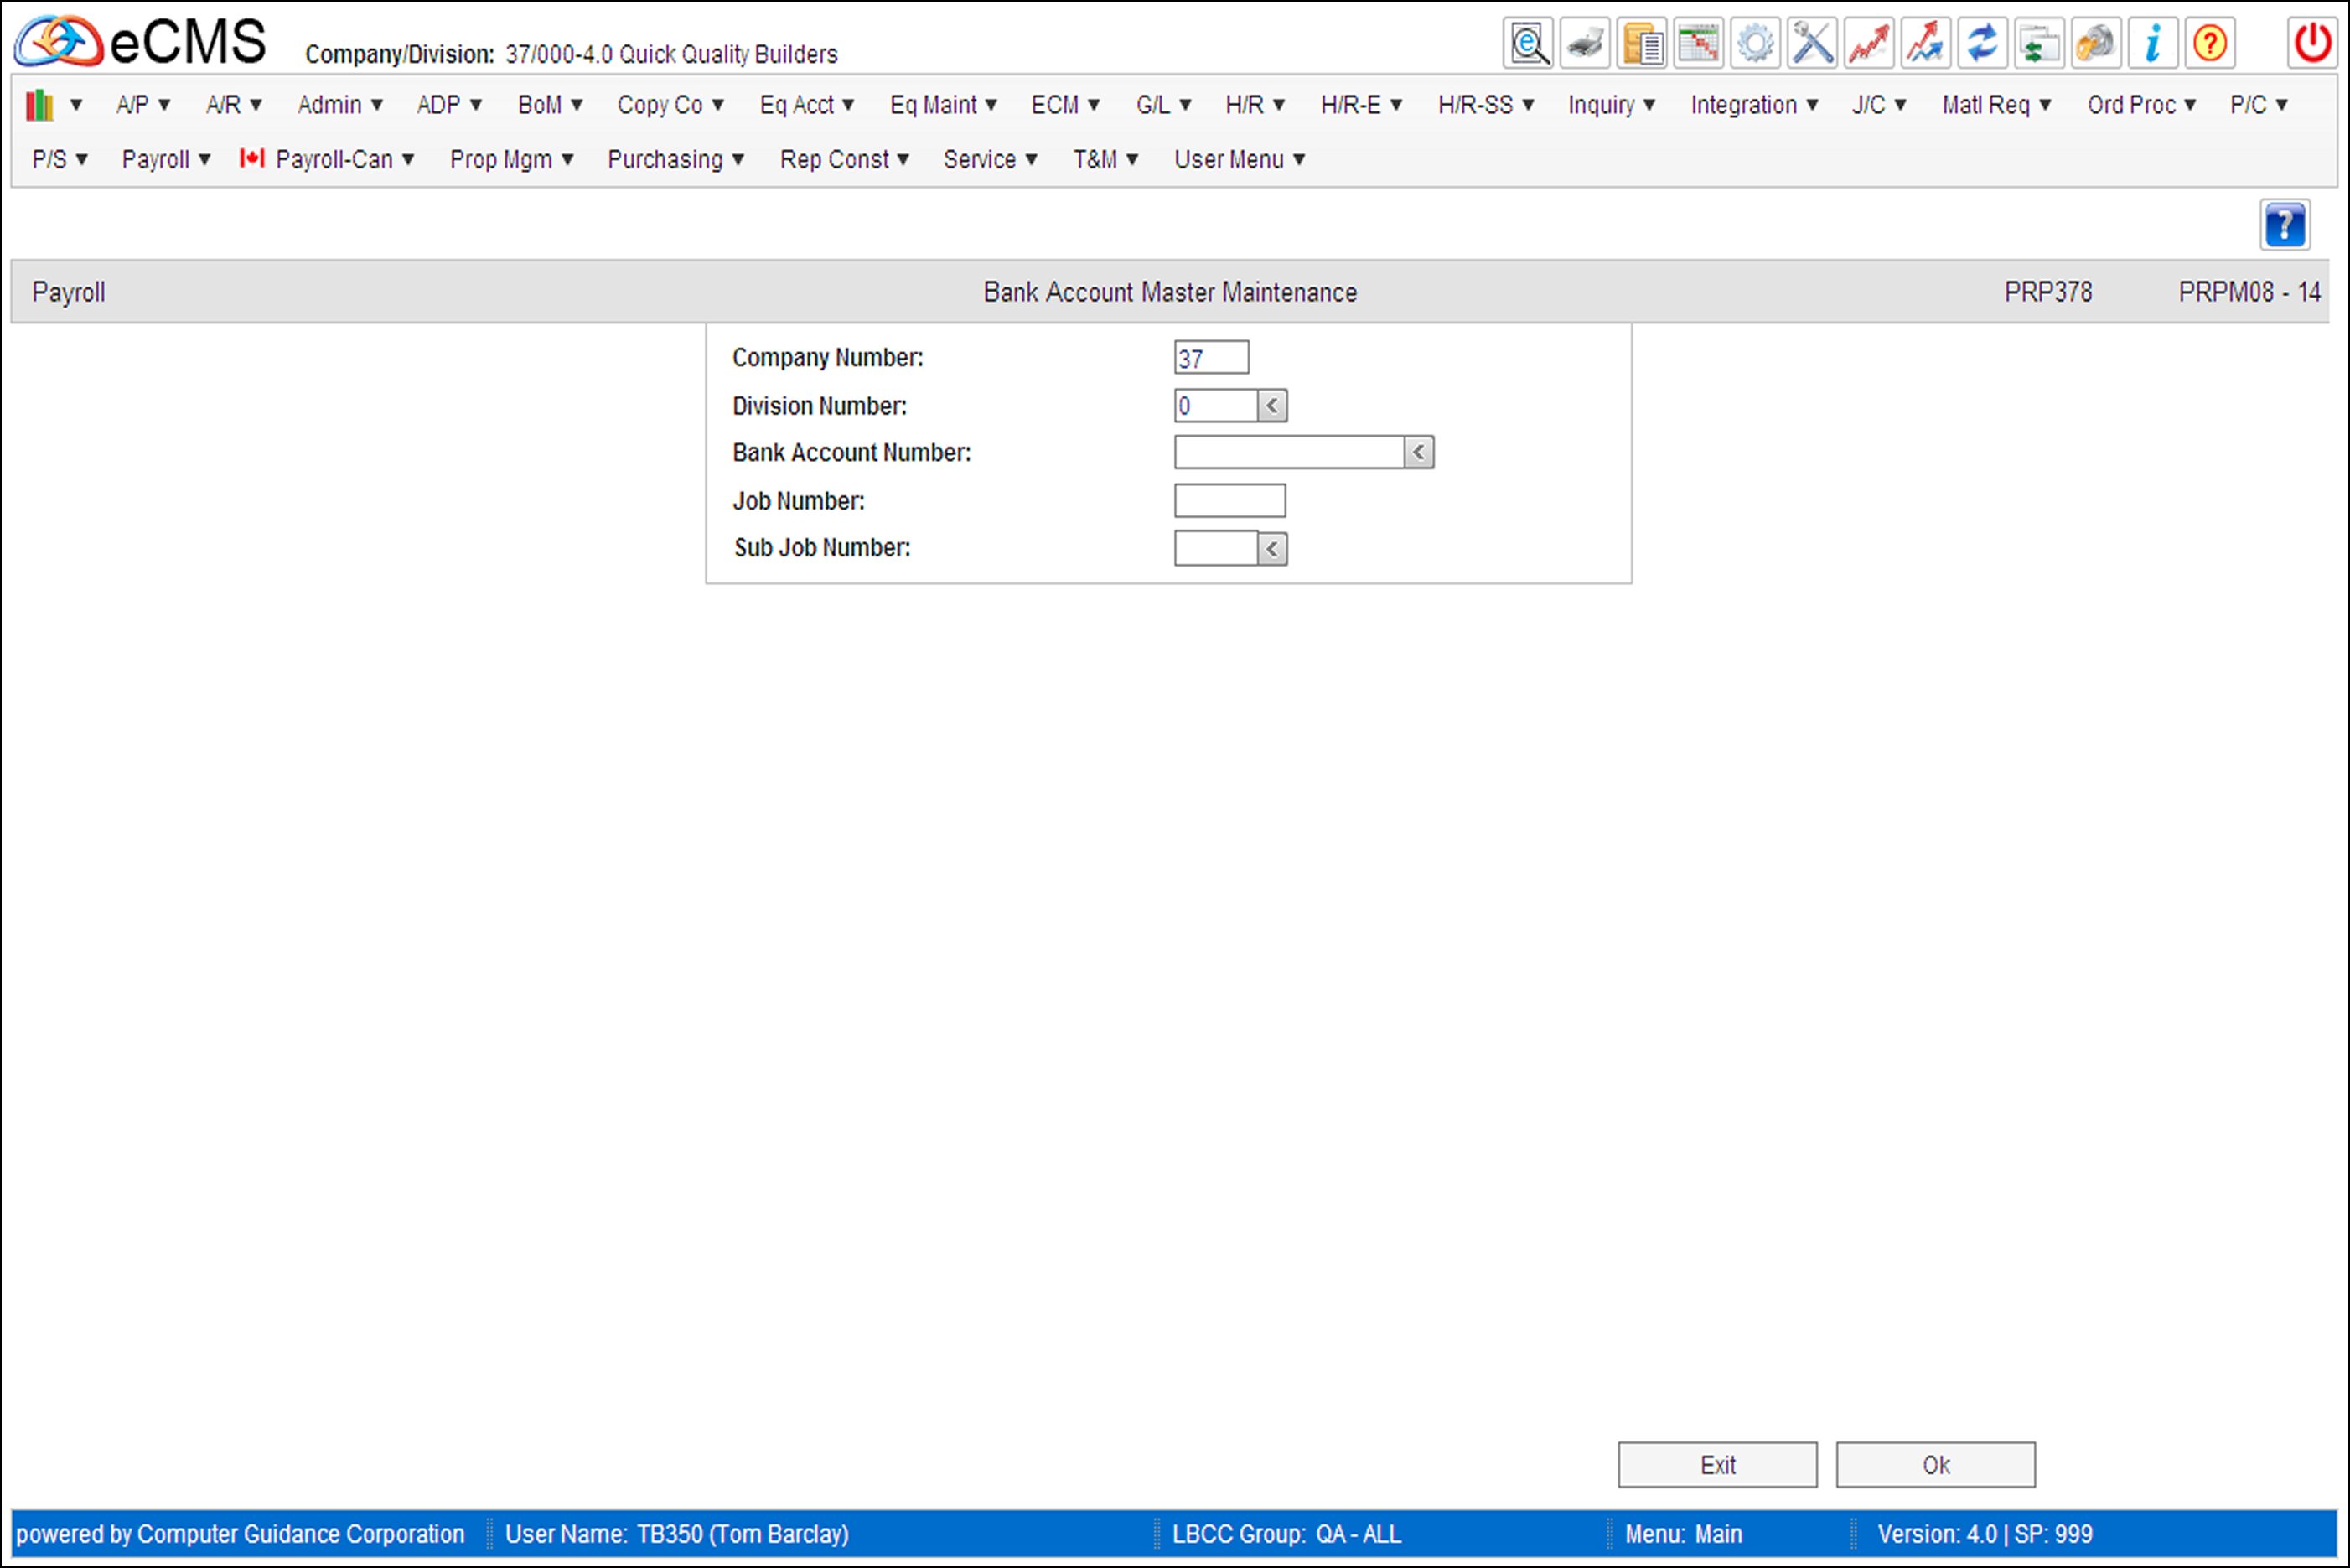Image resolution: width=2350 pixels, height=1568 pixels.
Task: Expand the Service menu
Action: click(990, 159)
